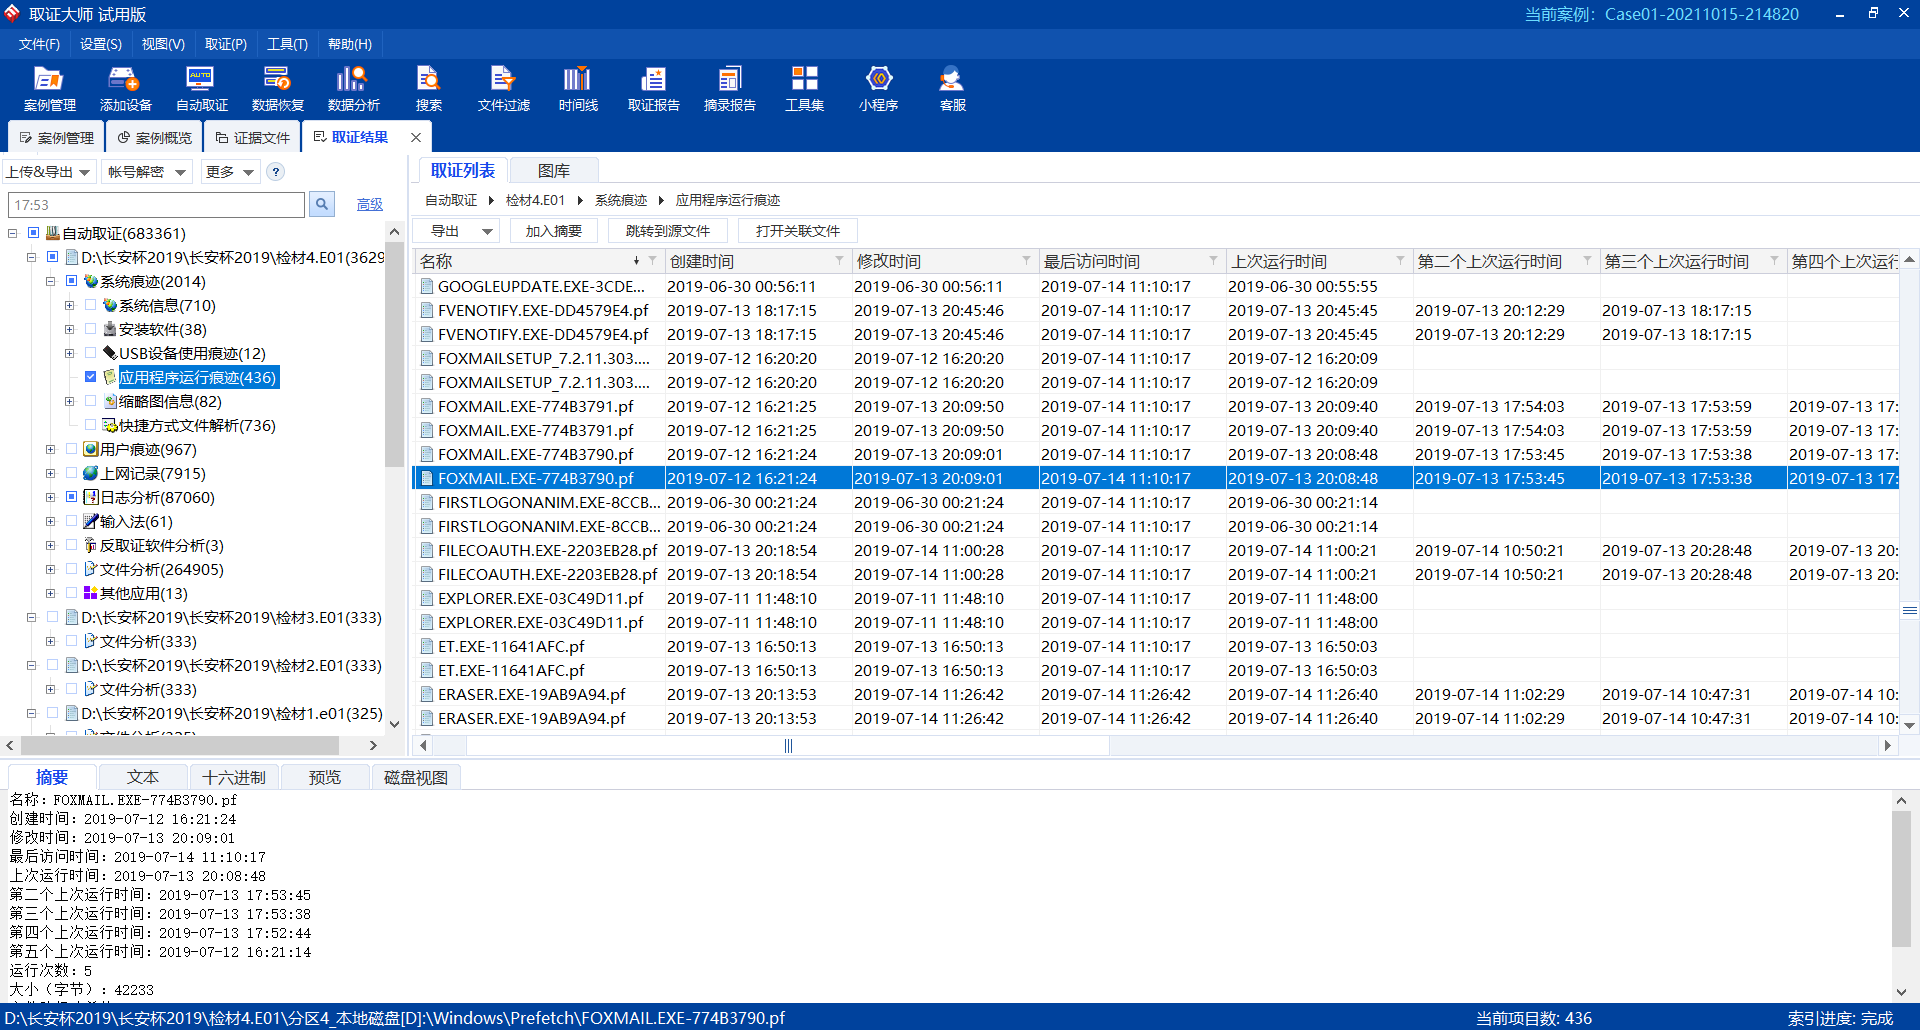This screenshot has width=1920, height=1030.
Task: Open the 摘录报告 icon
Action: point(729,88)
